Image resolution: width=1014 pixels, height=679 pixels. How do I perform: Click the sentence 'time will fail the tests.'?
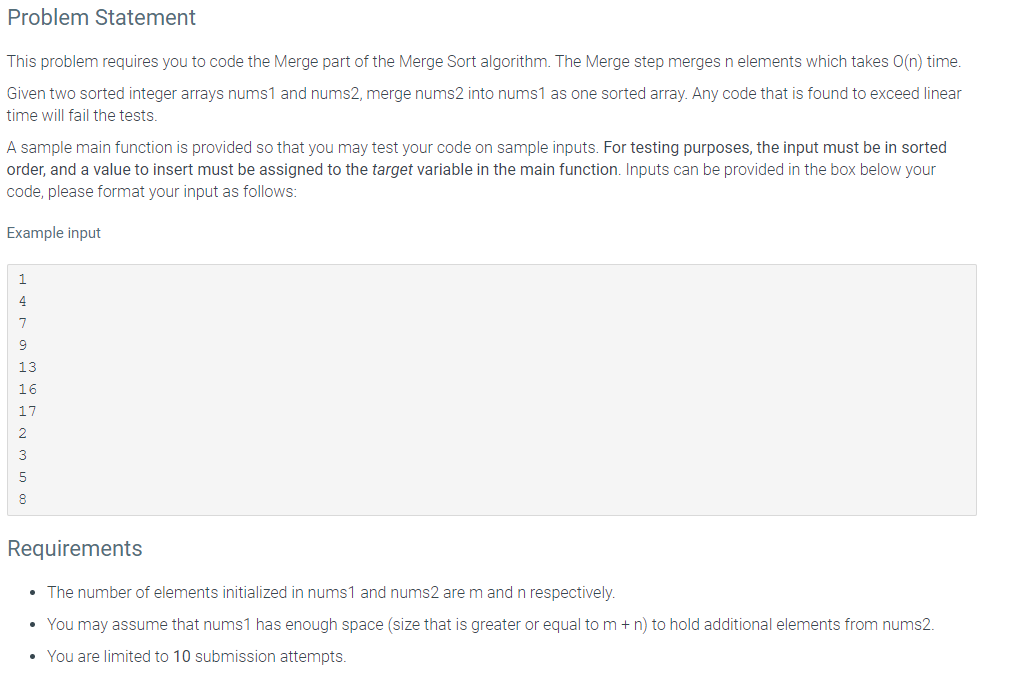(82, 116)
